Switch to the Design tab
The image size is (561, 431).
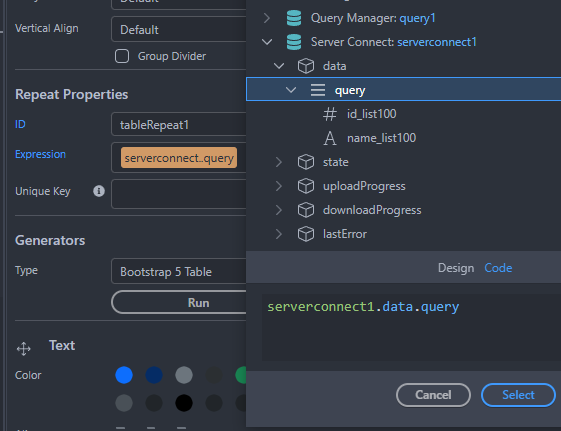456,268
